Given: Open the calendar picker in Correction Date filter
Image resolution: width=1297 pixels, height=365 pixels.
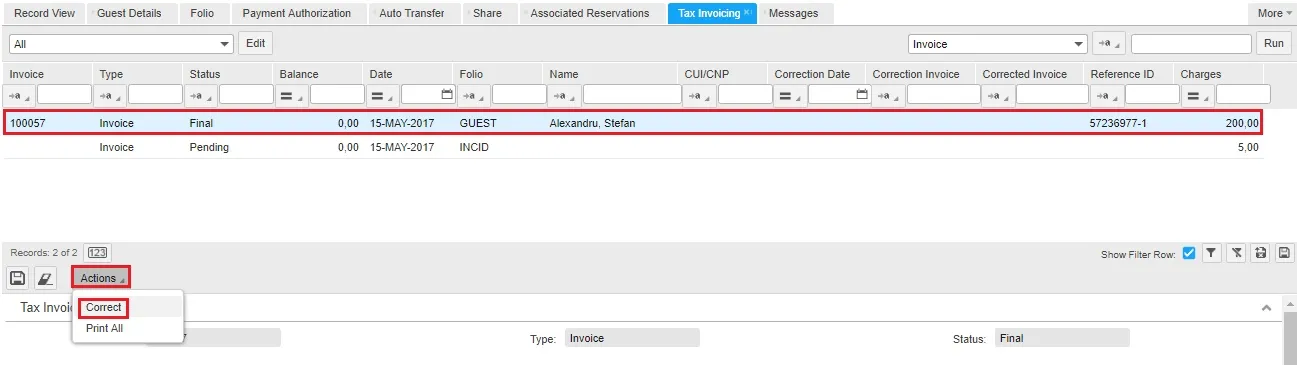Looking at the screenshot, I should click(x=862, y=94).
